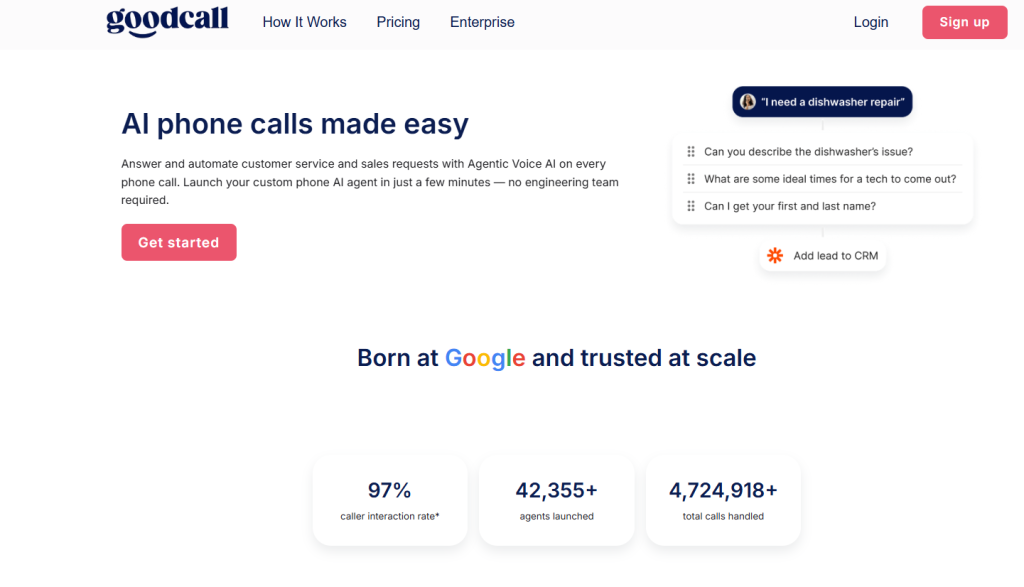This screenshot has height=587, width=1024.
Task: Click drag handle beside "ideal times for a tech"
Action: 690,179
